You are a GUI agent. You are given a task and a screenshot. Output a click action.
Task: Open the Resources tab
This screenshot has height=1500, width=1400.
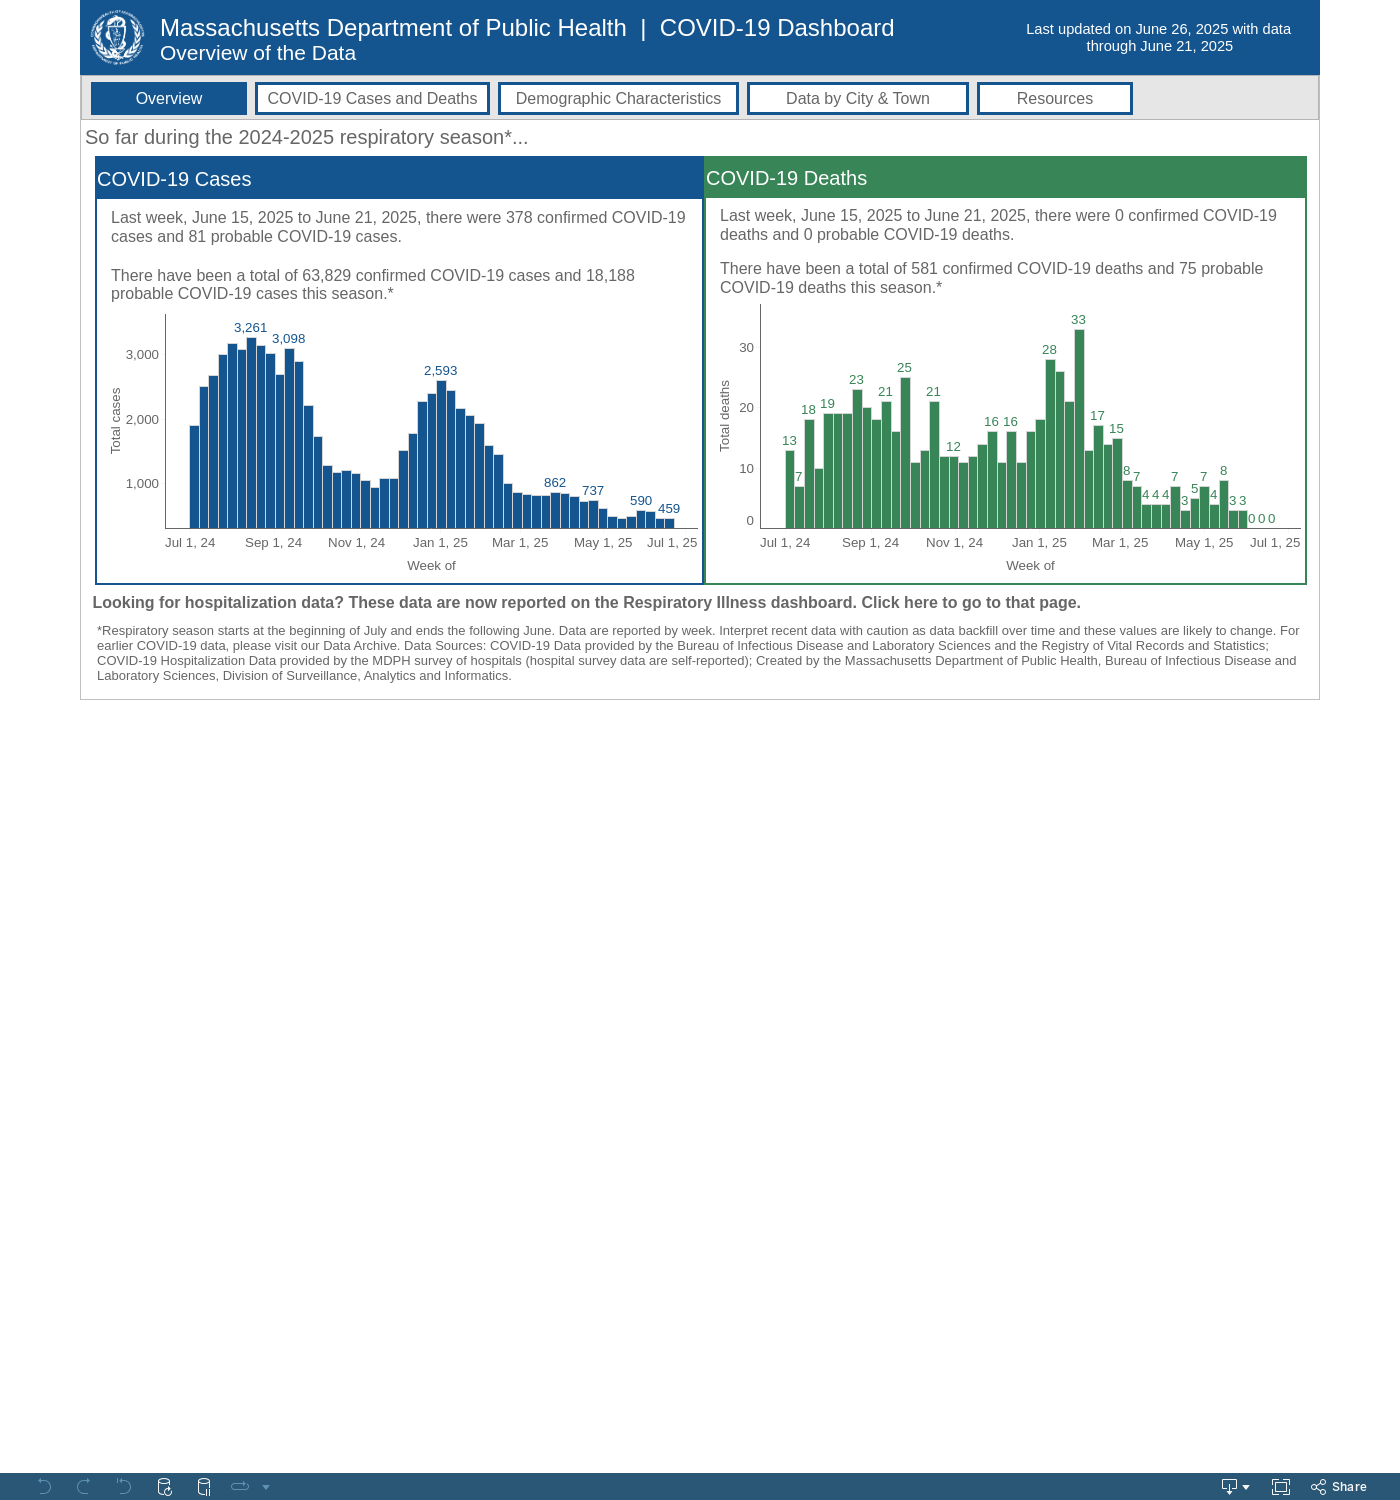tap(1054, 99)
